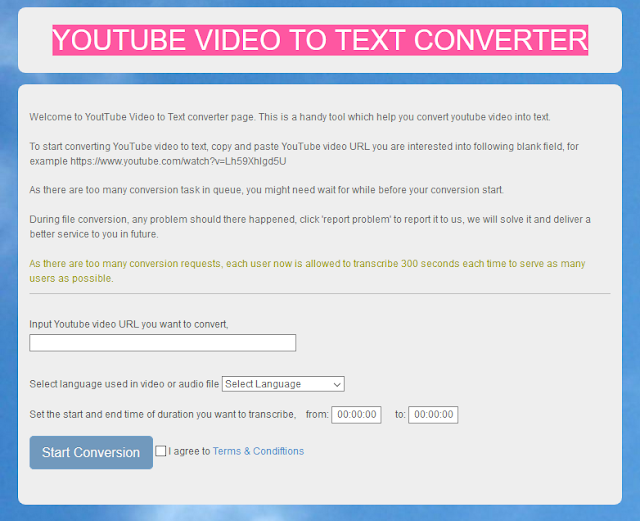Viewport: 640px width, 521px height.
Task: Click the Start Conversion button
Action: click(91, 452)
